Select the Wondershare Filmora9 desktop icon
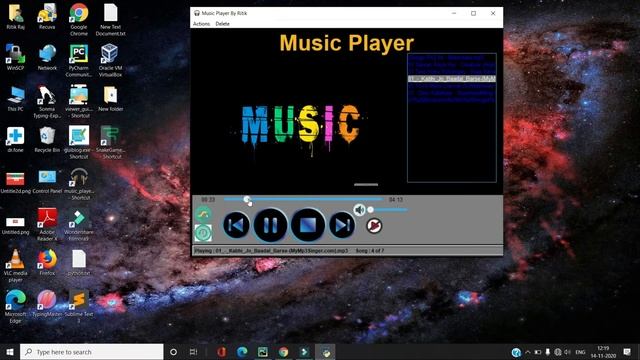This screenshot has width=640, height=360. tap(79, 224)
